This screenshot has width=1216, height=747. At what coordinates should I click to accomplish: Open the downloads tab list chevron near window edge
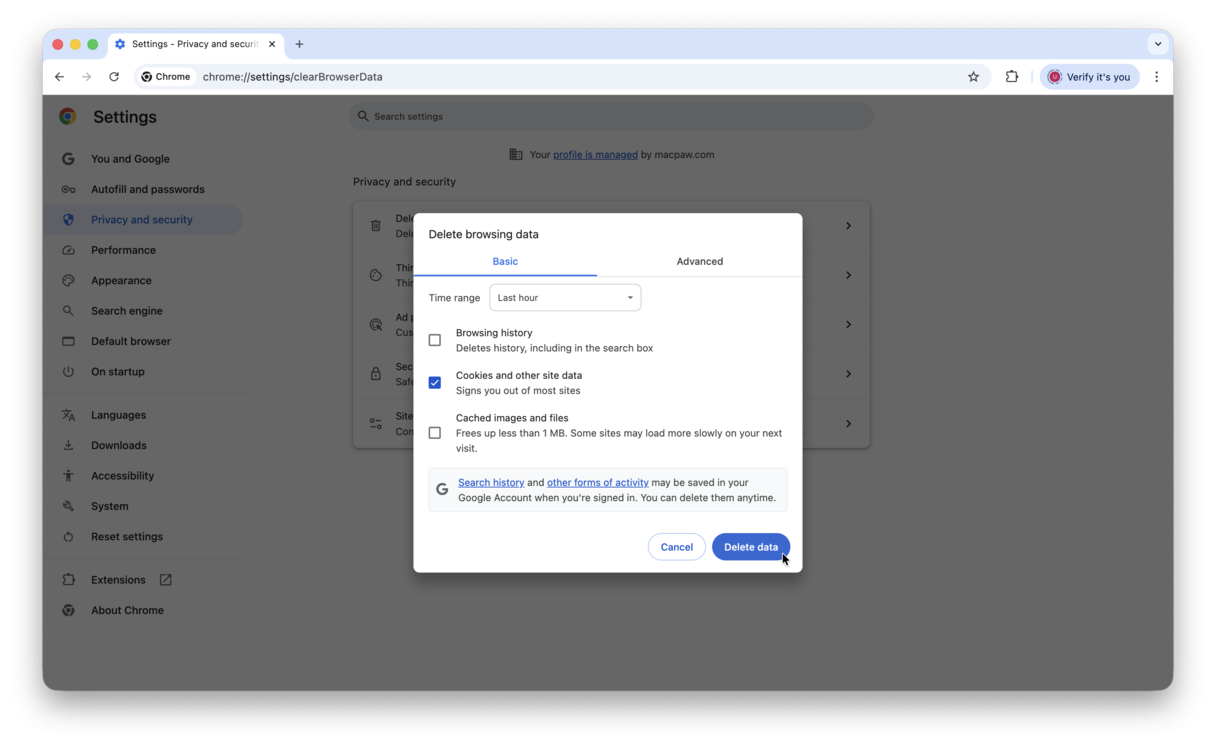1157,44
